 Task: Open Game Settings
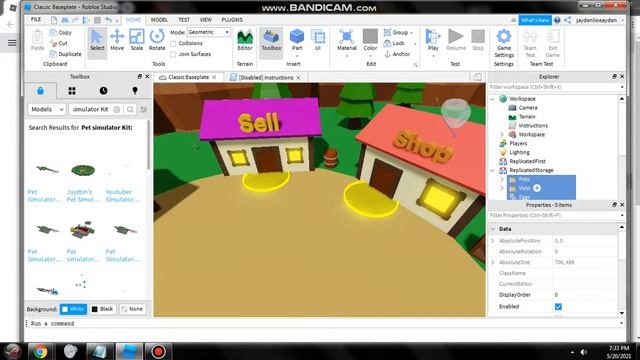point(504,43)
